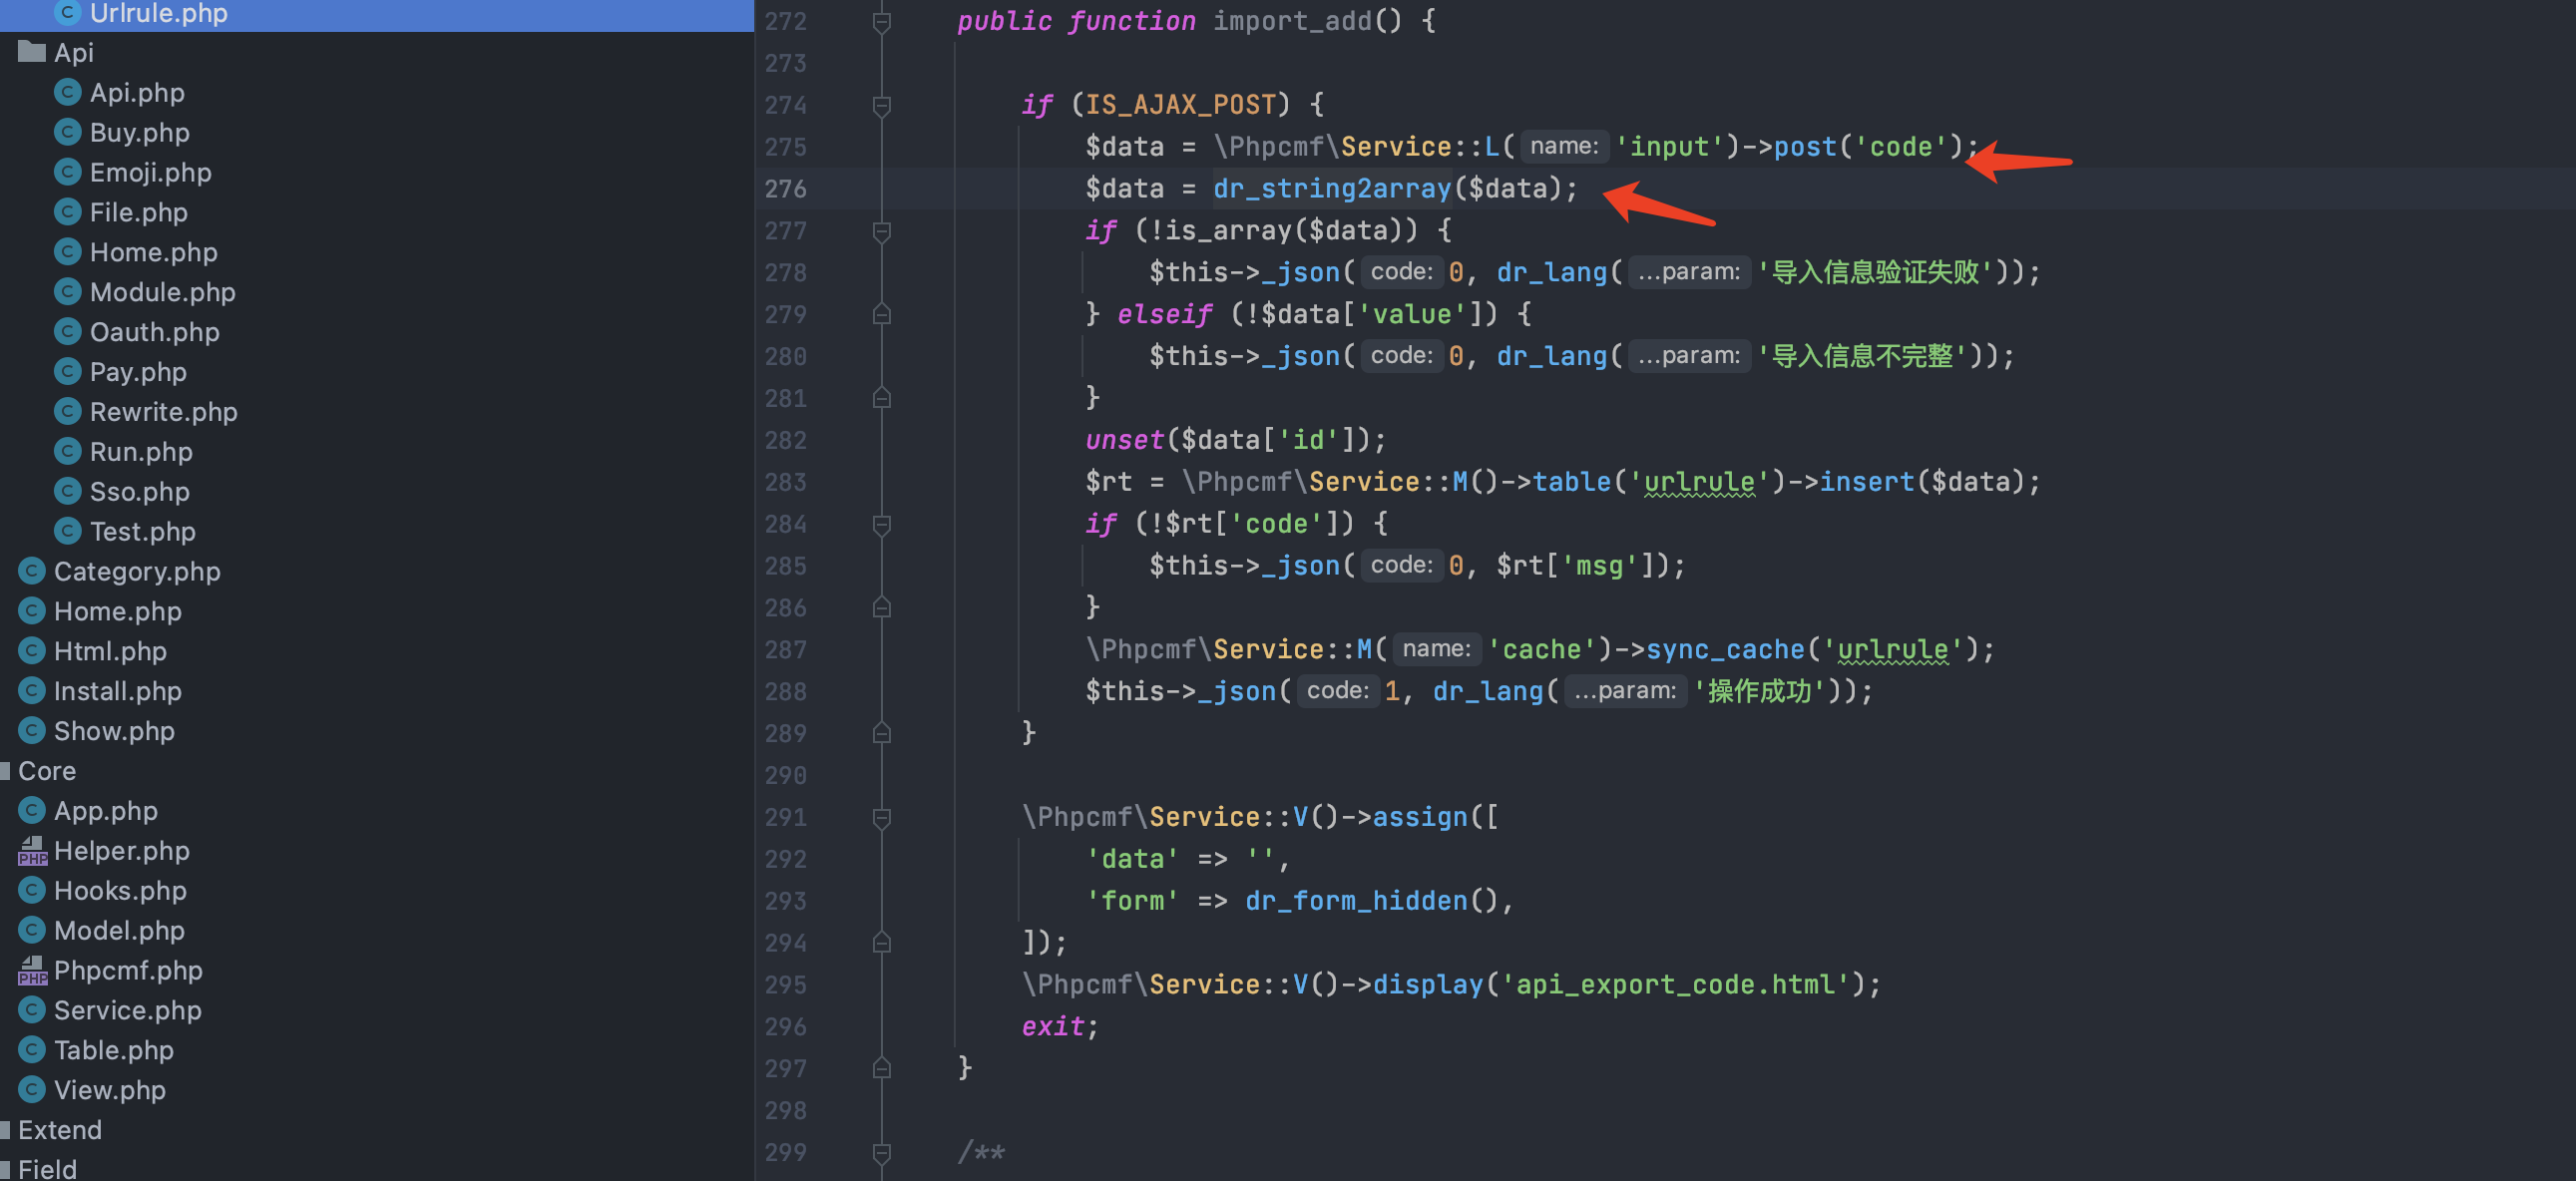Viewport: 2576px width, 1181px height.
Task: Click the App.php class icon
Action: point(32,810)
